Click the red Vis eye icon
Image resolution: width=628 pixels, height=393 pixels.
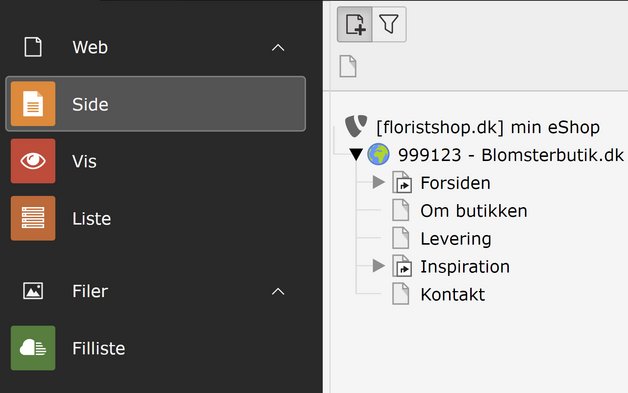click(33, 161)
